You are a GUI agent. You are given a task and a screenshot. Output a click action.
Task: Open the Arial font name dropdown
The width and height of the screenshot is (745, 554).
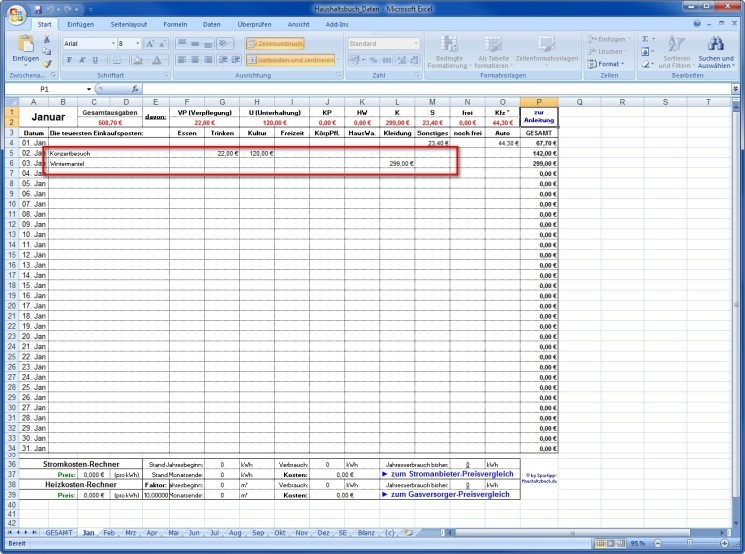point(114,44)
